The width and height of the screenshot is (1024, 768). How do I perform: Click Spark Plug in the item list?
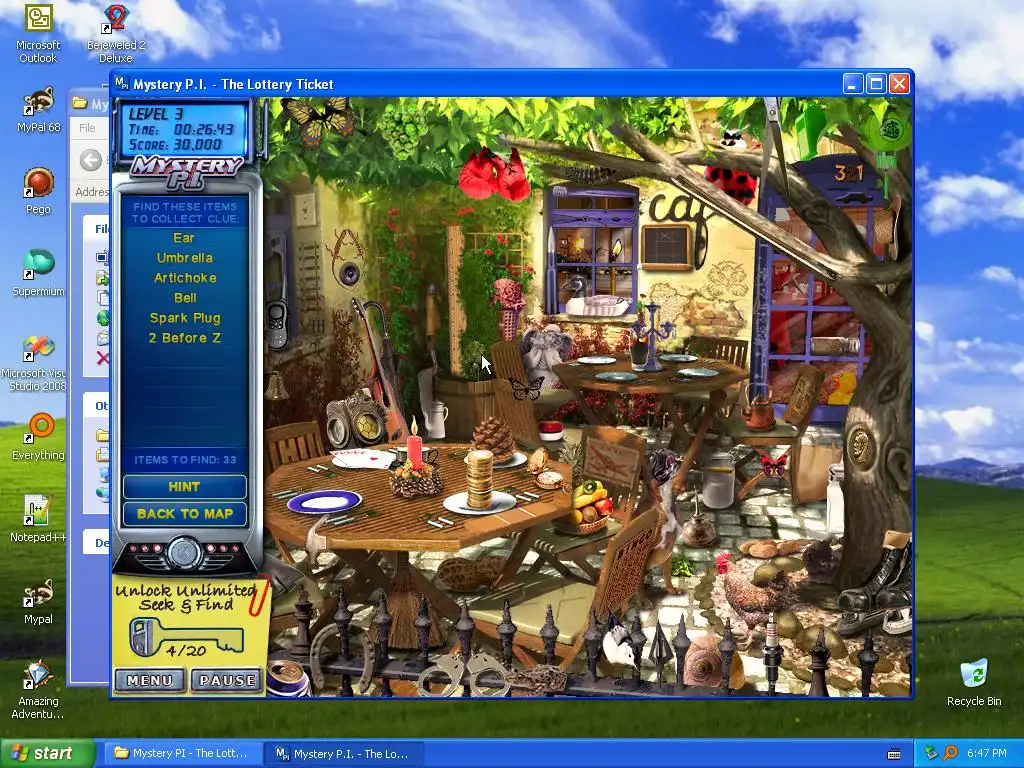[185, 318]
